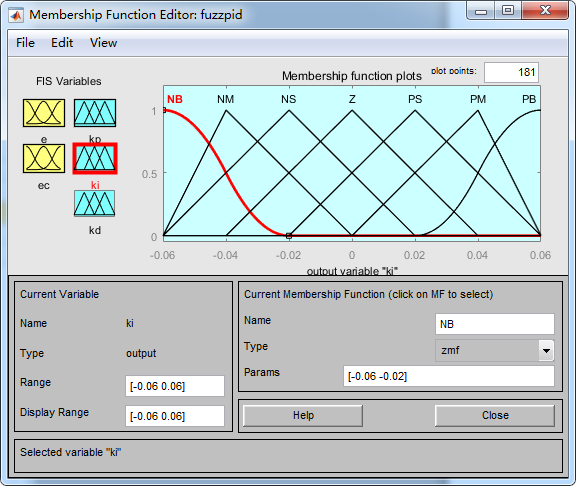The width and height of the screenshot is (576, 486).
Task: Click the NB curve right parameter handle
Action: click(x=289, y=236)
